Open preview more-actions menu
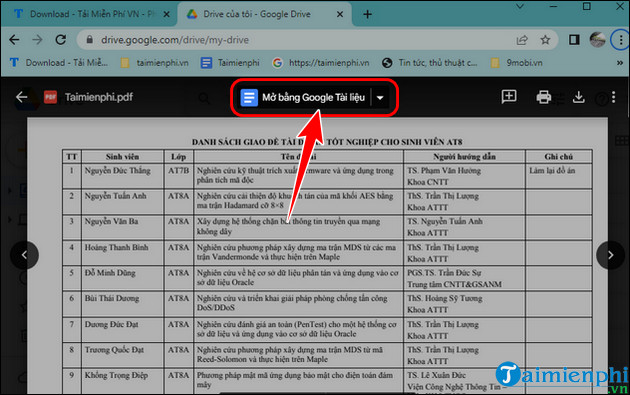The image size is (630, 395). tap(613, 97)
